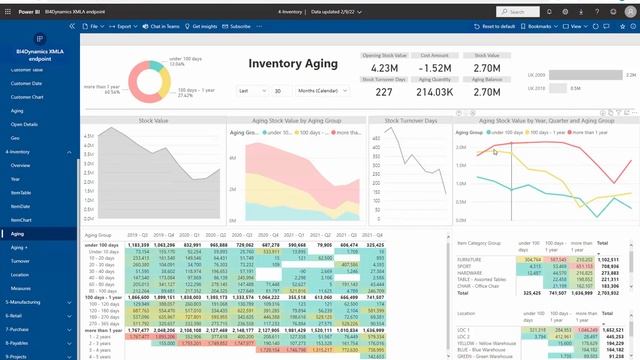The width and height of the screenshot is (640, 360).
Task: Click the feedback smiley icon
Action: click(x=613, y=12)
